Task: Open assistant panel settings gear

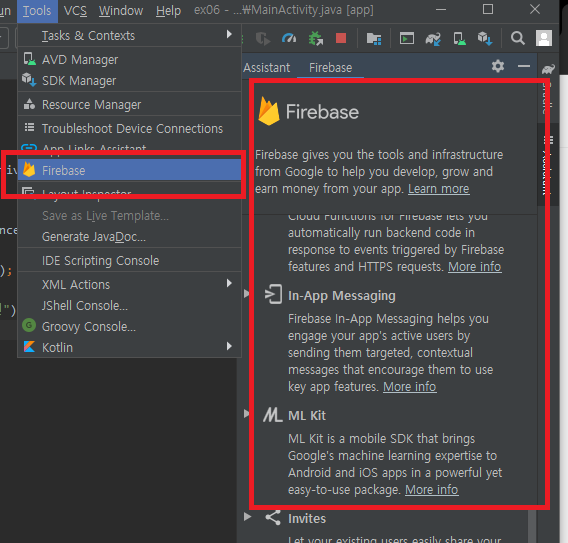Action: click(498, 66)
